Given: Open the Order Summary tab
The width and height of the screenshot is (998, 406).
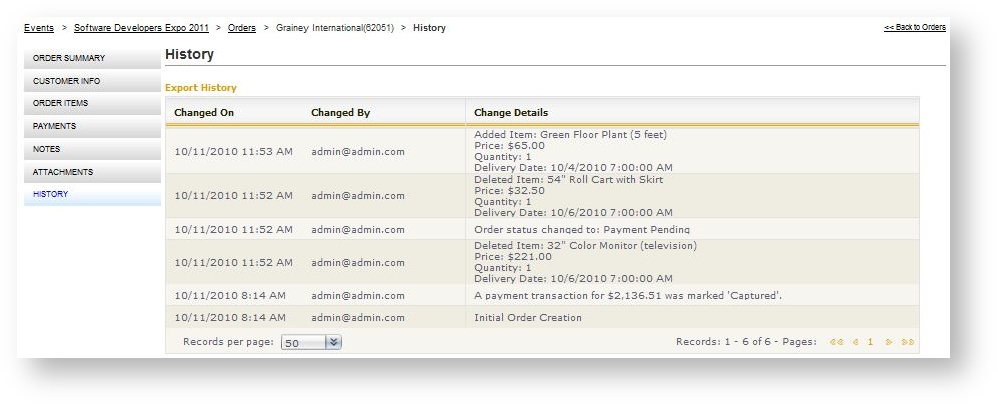Looking at the screenshot, I should (91, 58).
